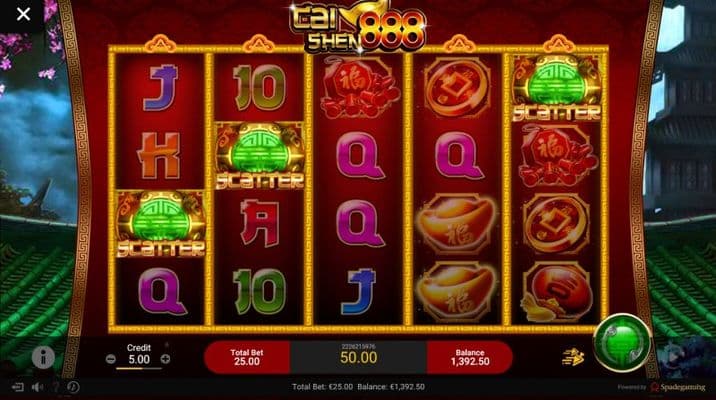
Task: Mute the game sound speaker icon
Action: click(37, 387)
